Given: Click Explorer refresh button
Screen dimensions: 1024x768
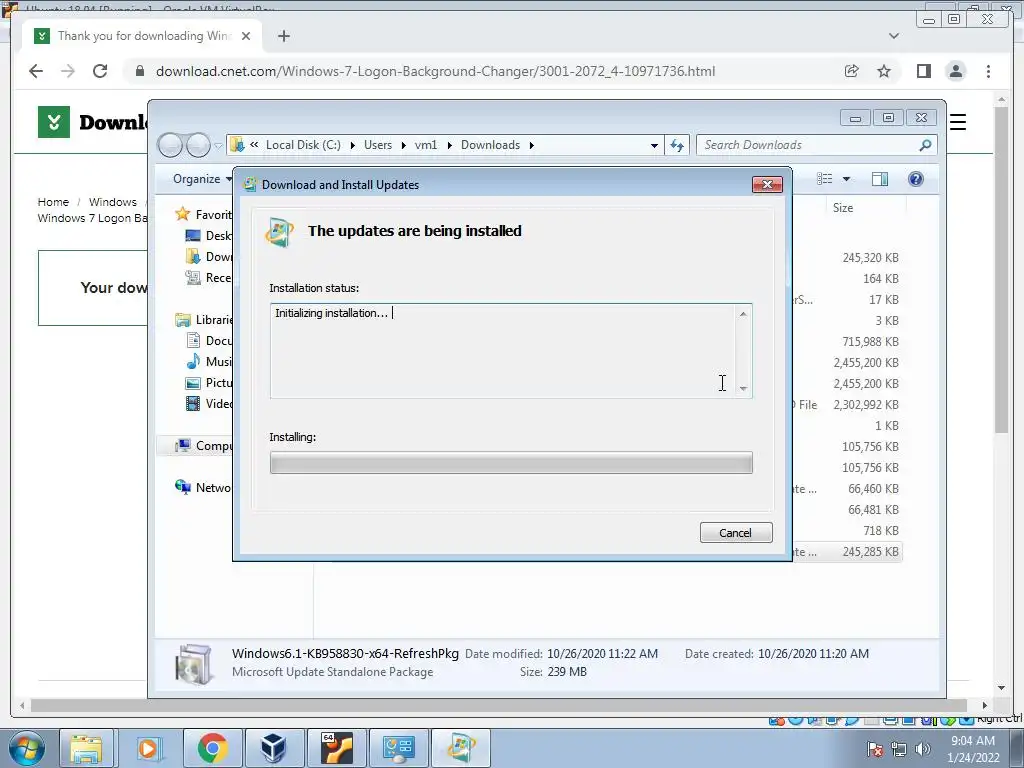Looking at the screenshot, I should point(677,146).
